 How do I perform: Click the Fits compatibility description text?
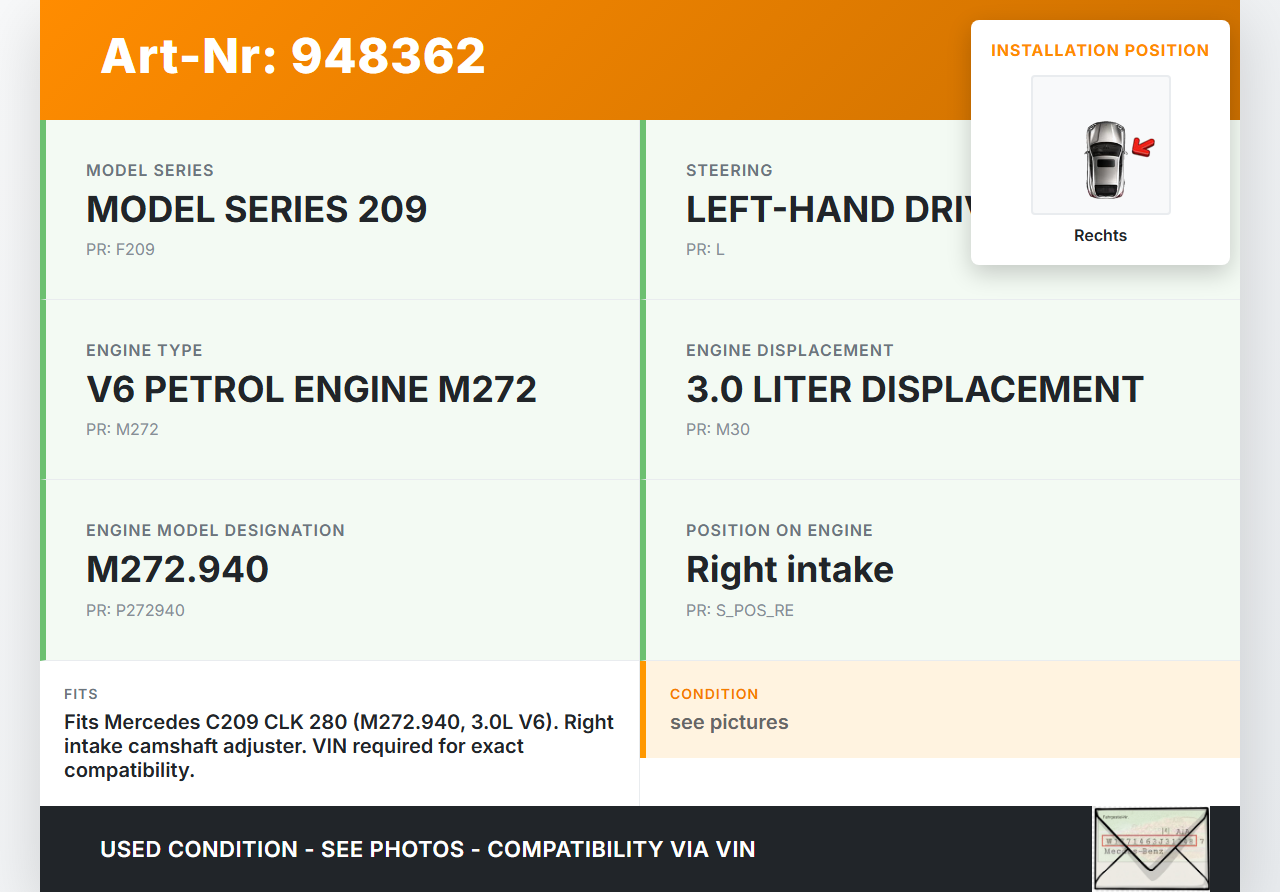(x=339, y=746)
